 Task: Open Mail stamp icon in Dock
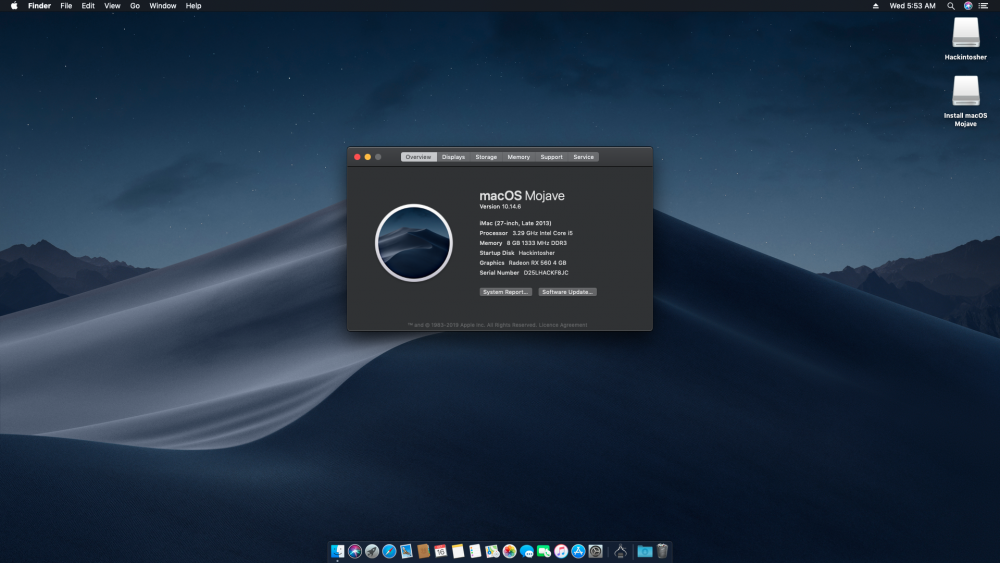click(406, 551)
